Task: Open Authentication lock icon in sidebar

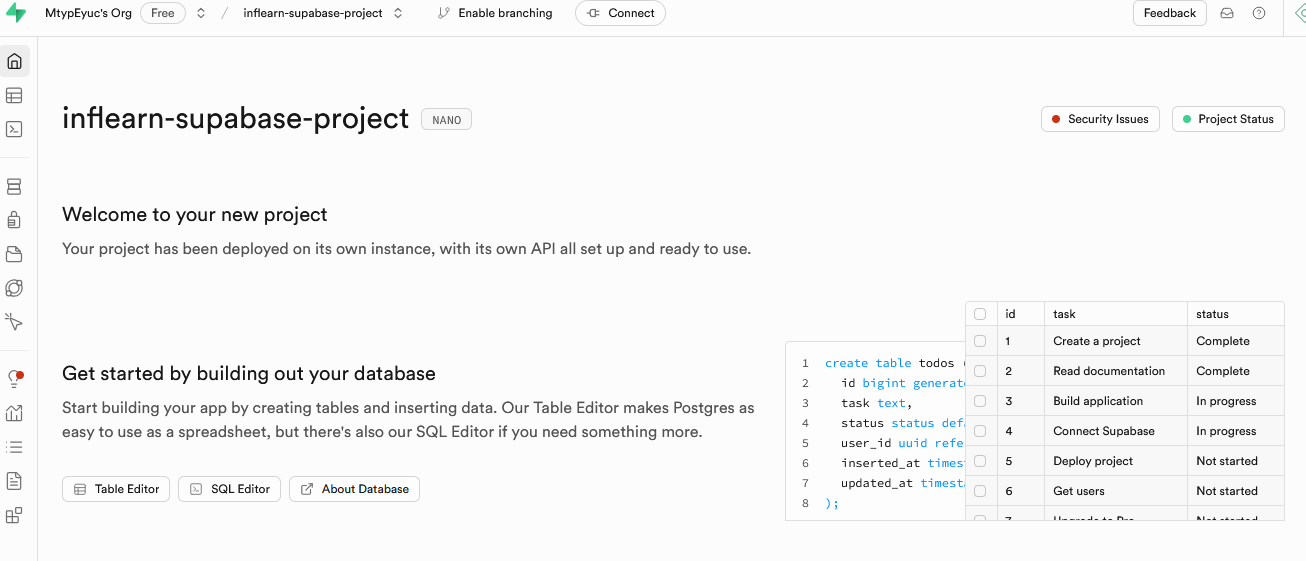Action: click(14, 220)
